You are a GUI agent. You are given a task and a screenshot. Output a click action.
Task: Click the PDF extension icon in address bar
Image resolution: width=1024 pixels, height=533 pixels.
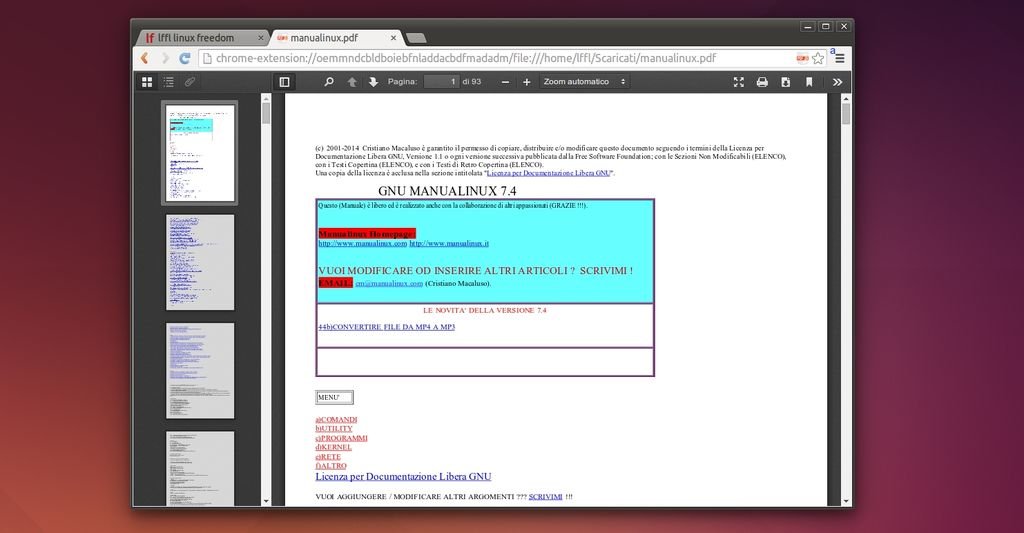(802, 58)
